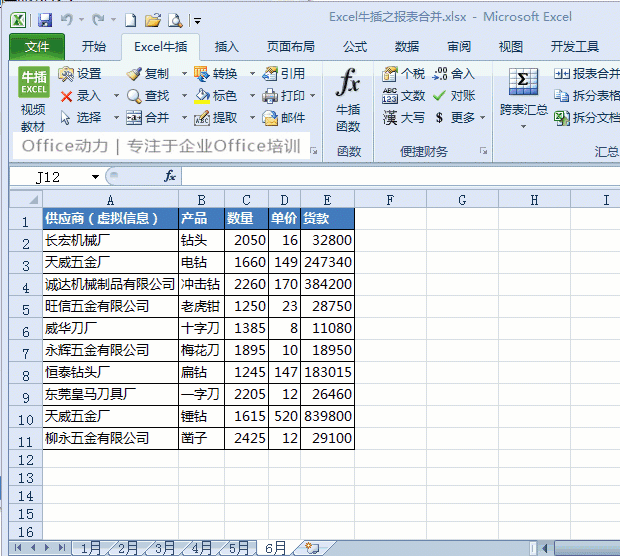Expand the 打印 dropdown arrow
This screenshot has height=556, width=620.
pyautogui.click(x=312, y=96)
